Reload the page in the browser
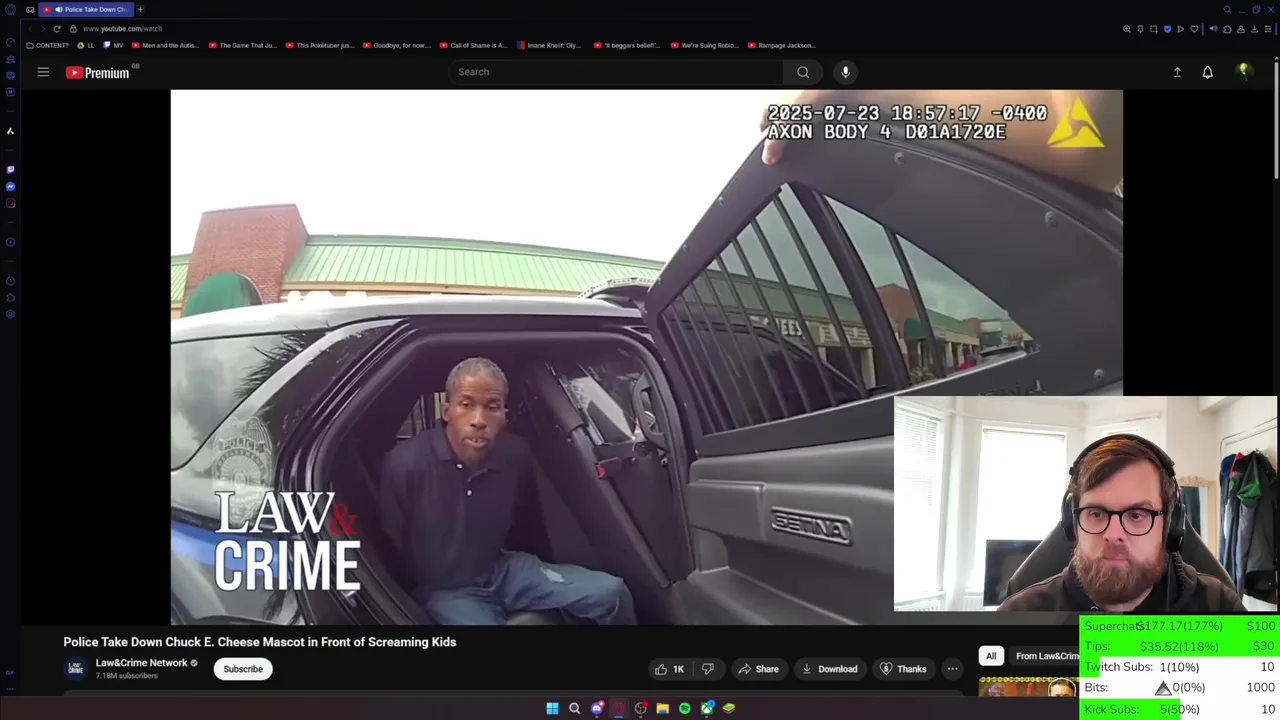This screenshot has width=1280, height=720. 57,29
